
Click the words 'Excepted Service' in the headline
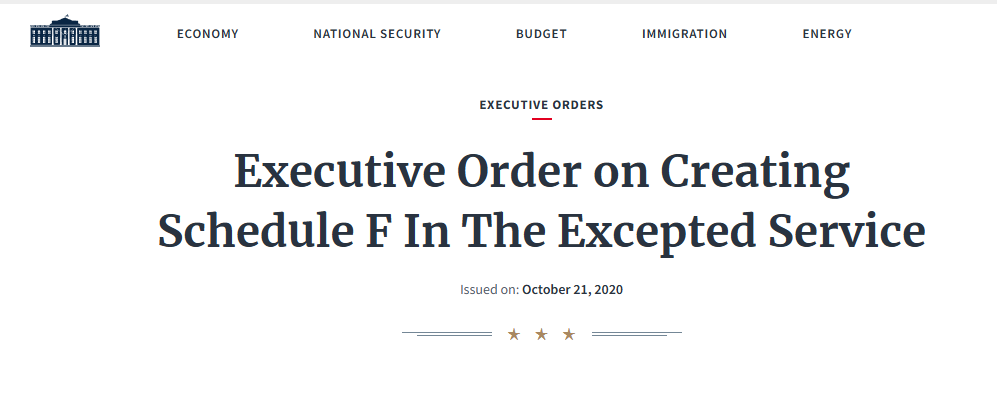[741, 232]
